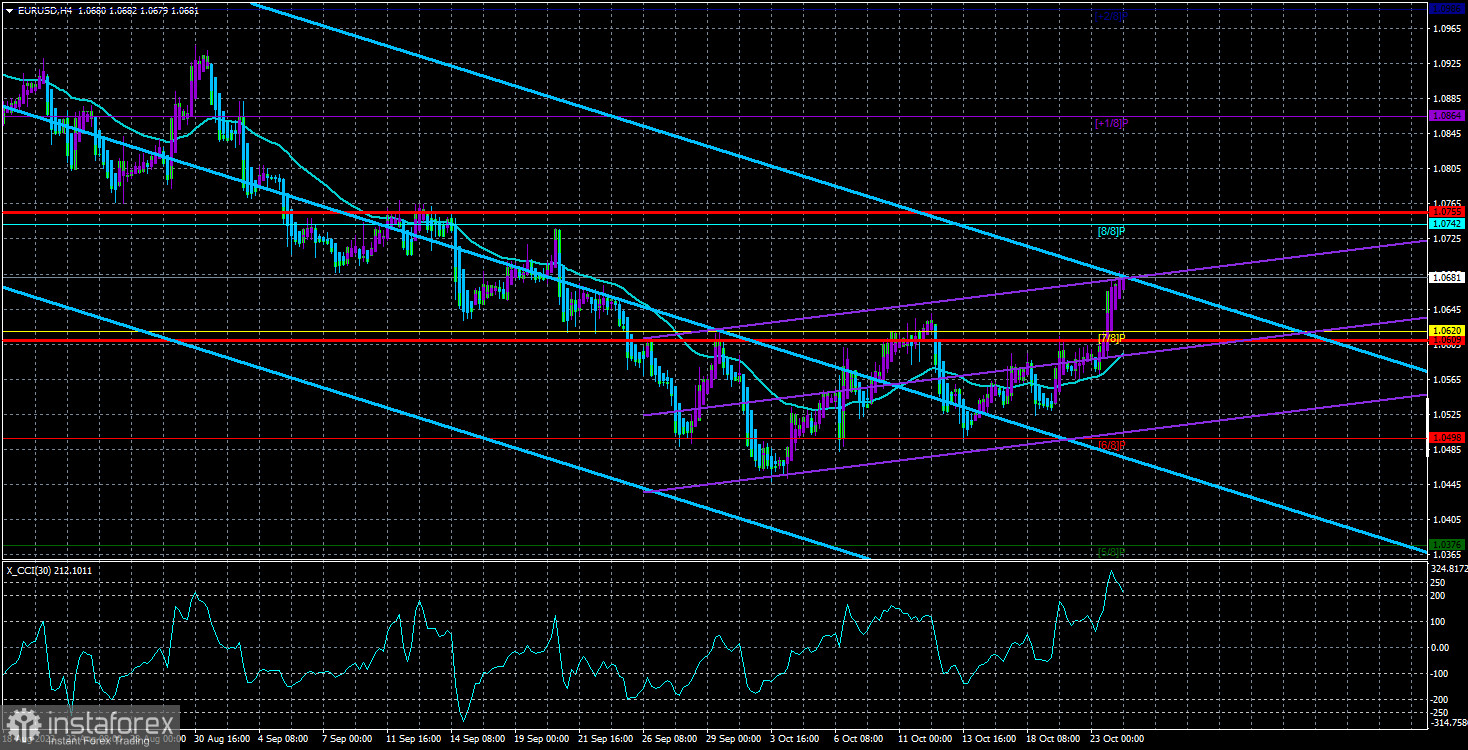Screen dimensions: 1468x750
Task: Click the current price tag 1.0681
Action: (1447, 277)
